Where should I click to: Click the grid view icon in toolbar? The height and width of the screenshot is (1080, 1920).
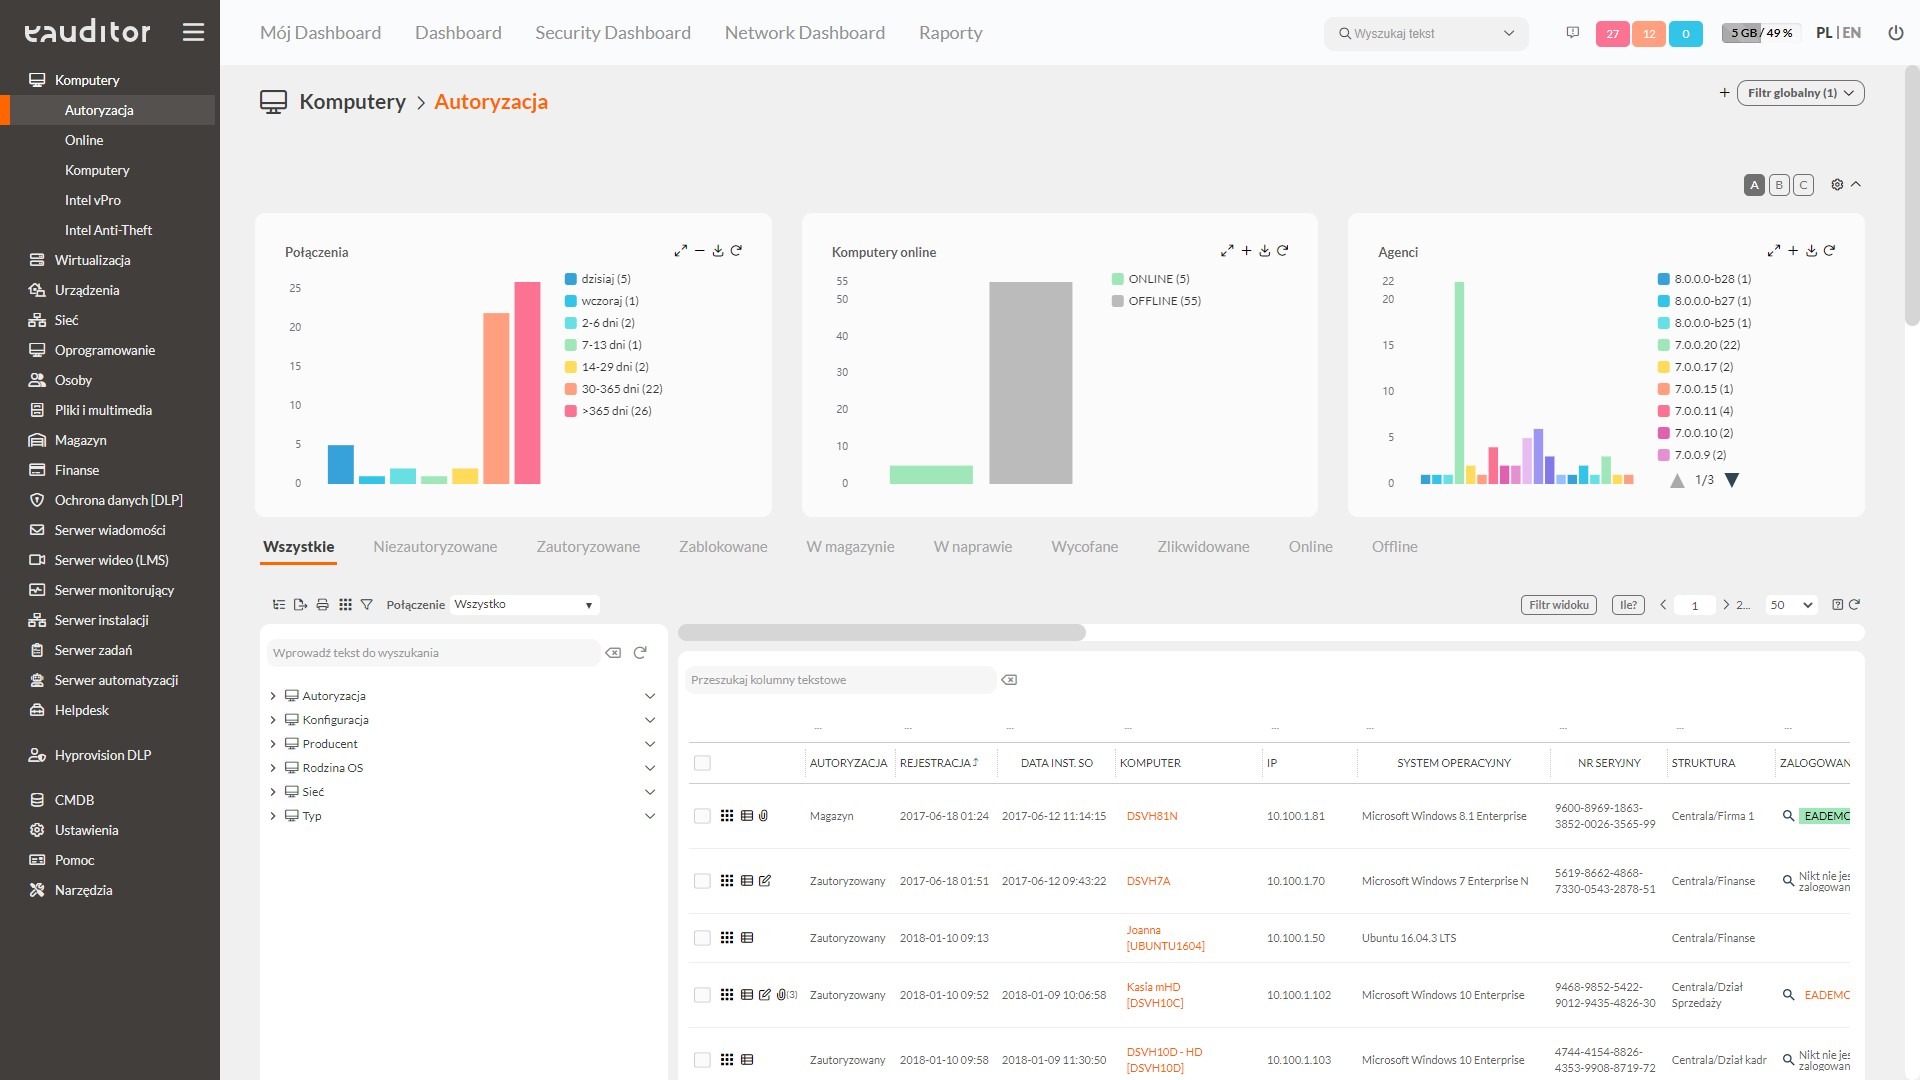point(345,604)
